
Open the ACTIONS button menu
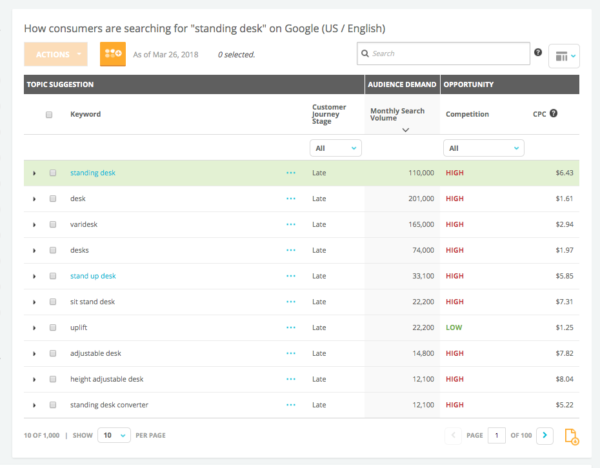[56, 54]
